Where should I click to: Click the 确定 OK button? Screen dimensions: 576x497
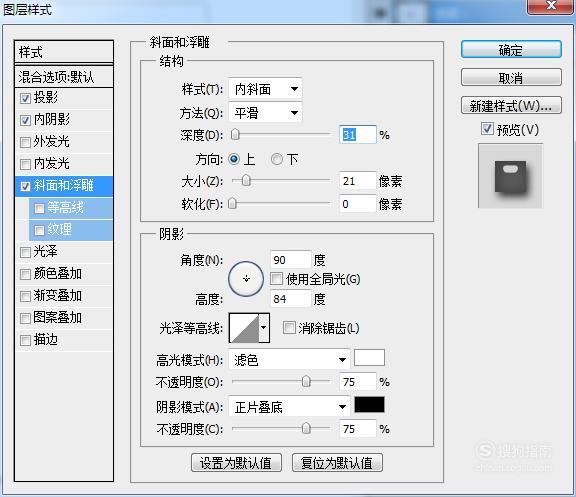pos(511,50)
